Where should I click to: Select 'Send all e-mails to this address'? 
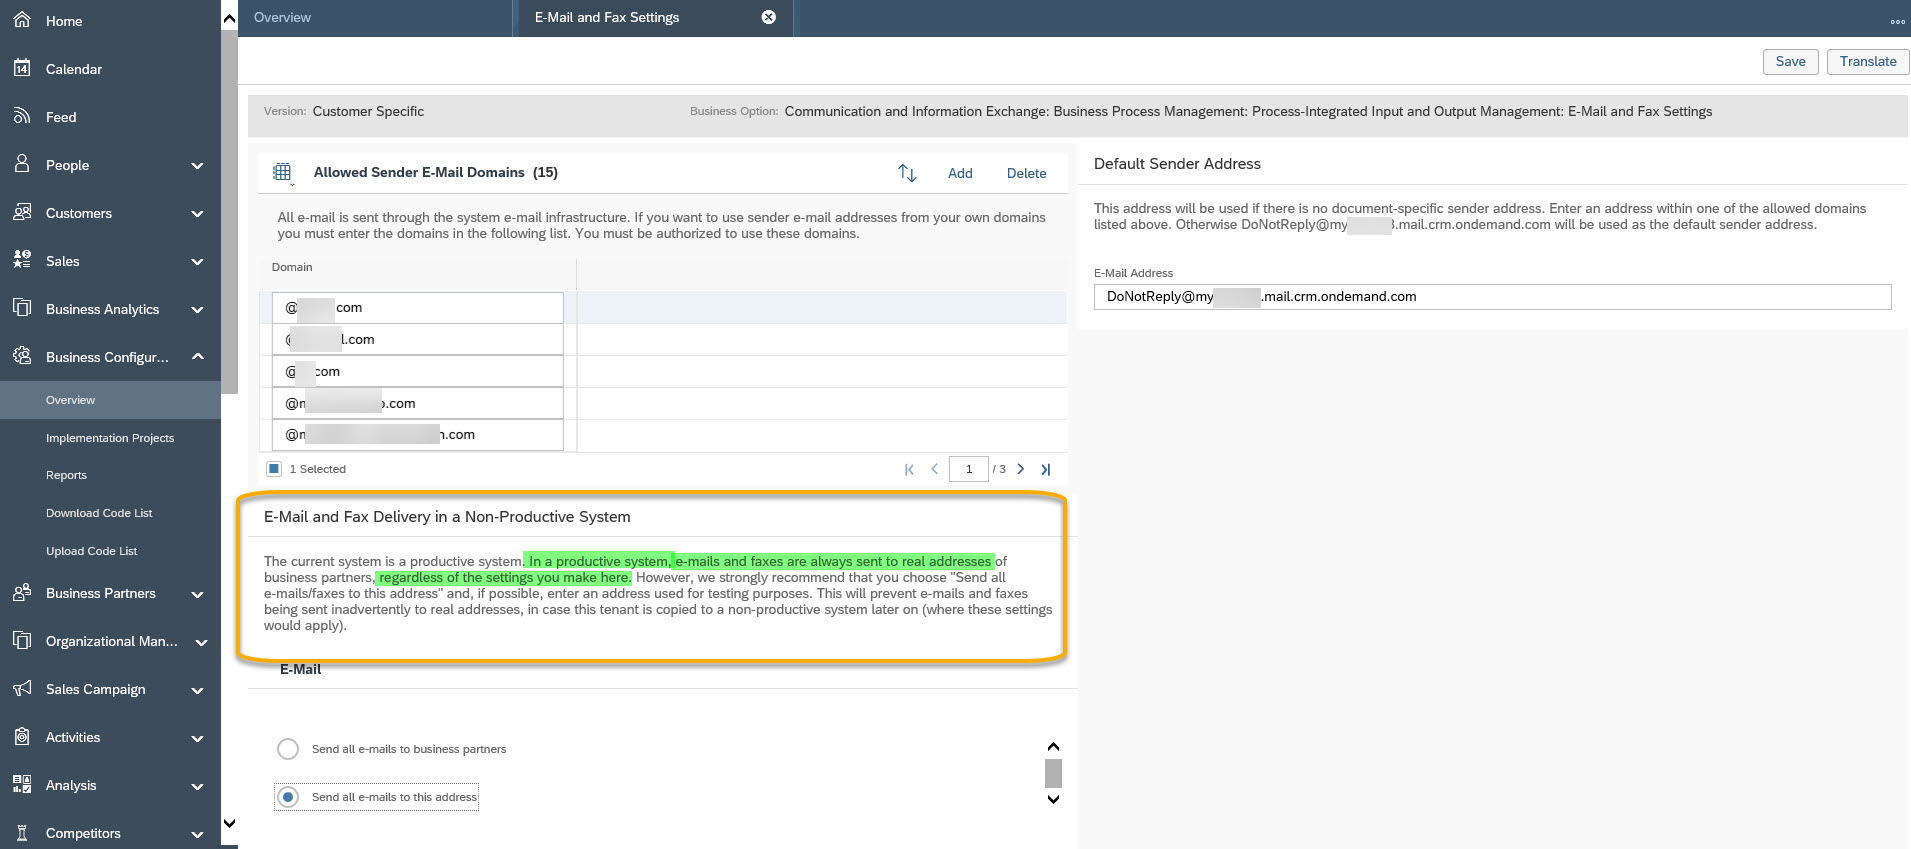pyautogui.click(x=288, y=797)
